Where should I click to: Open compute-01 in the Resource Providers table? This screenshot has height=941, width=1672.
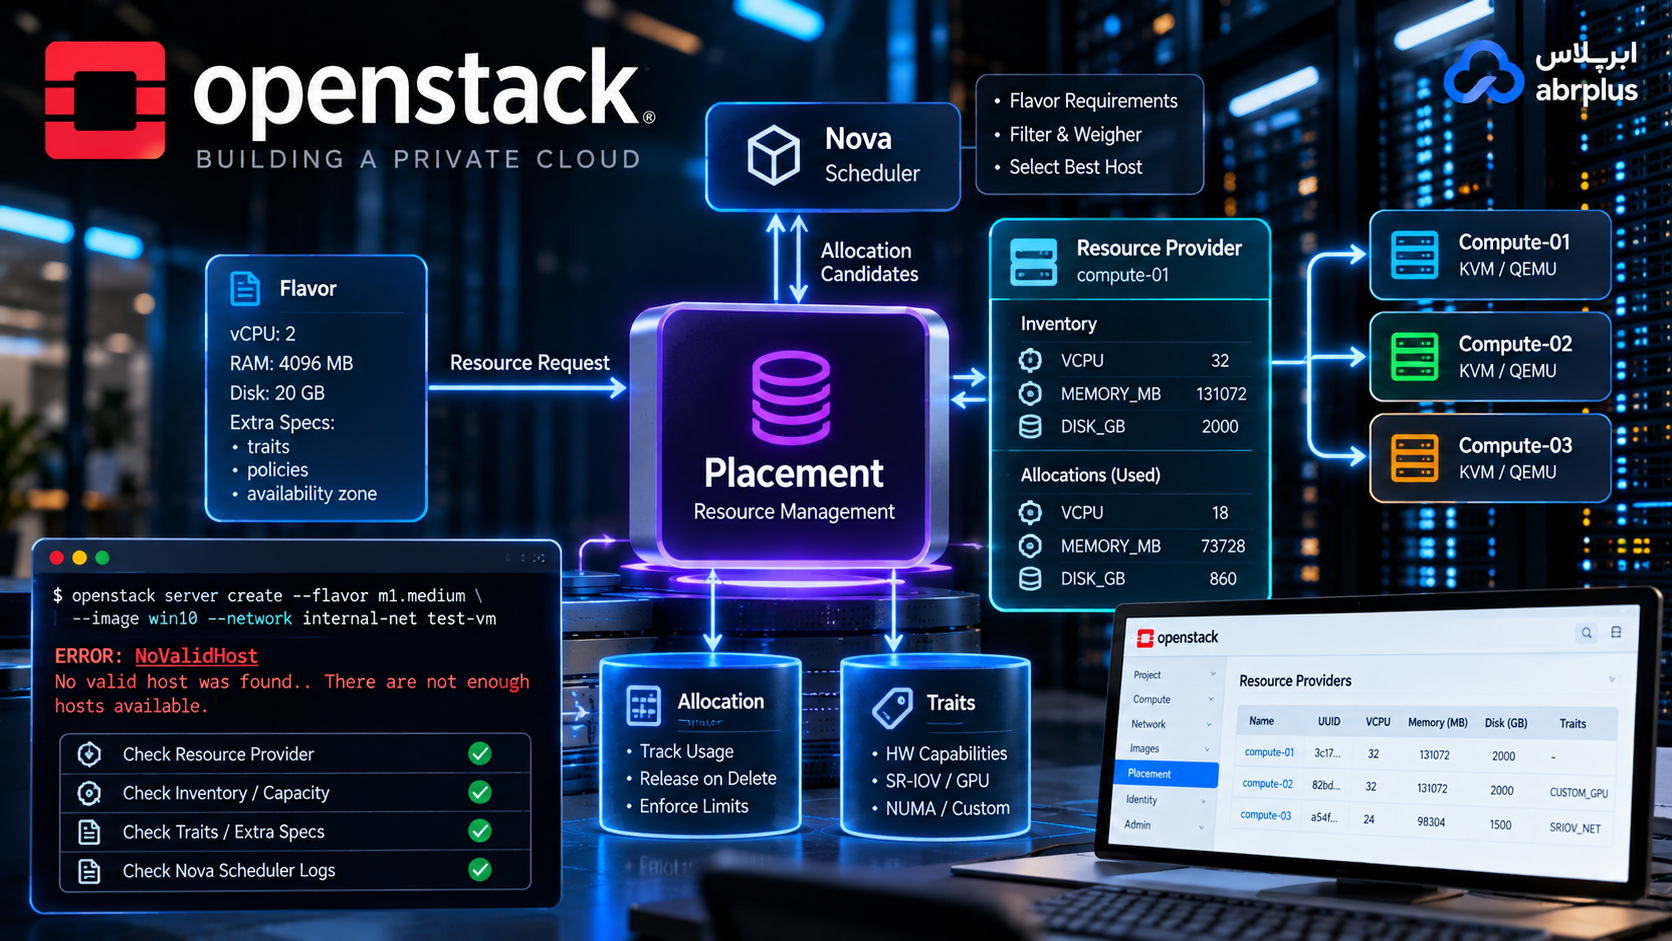(1269, 752)
